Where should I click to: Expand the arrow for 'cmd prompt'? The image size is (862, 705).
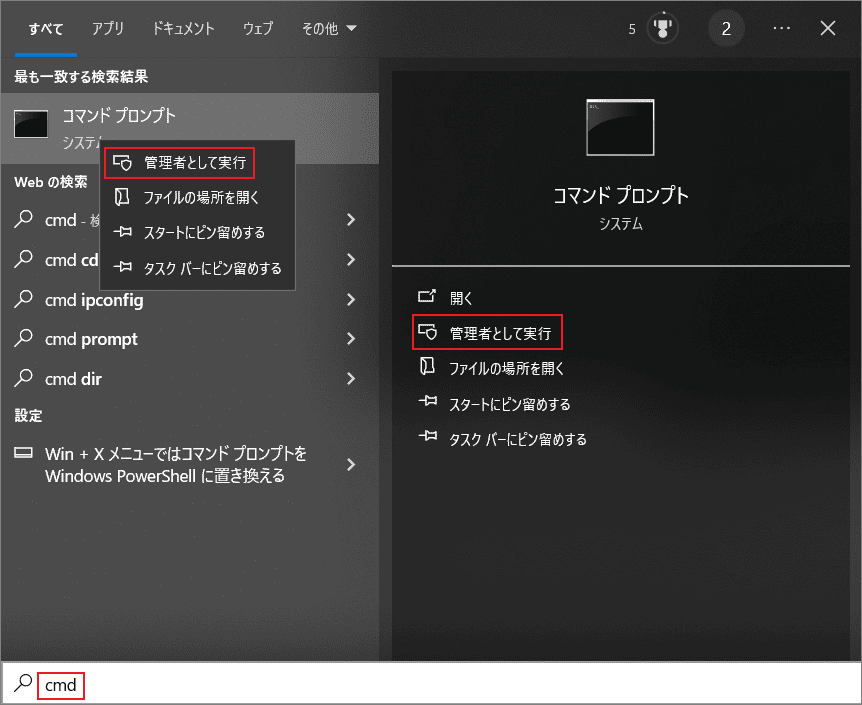pyautogui.click(x=351, y=339)
